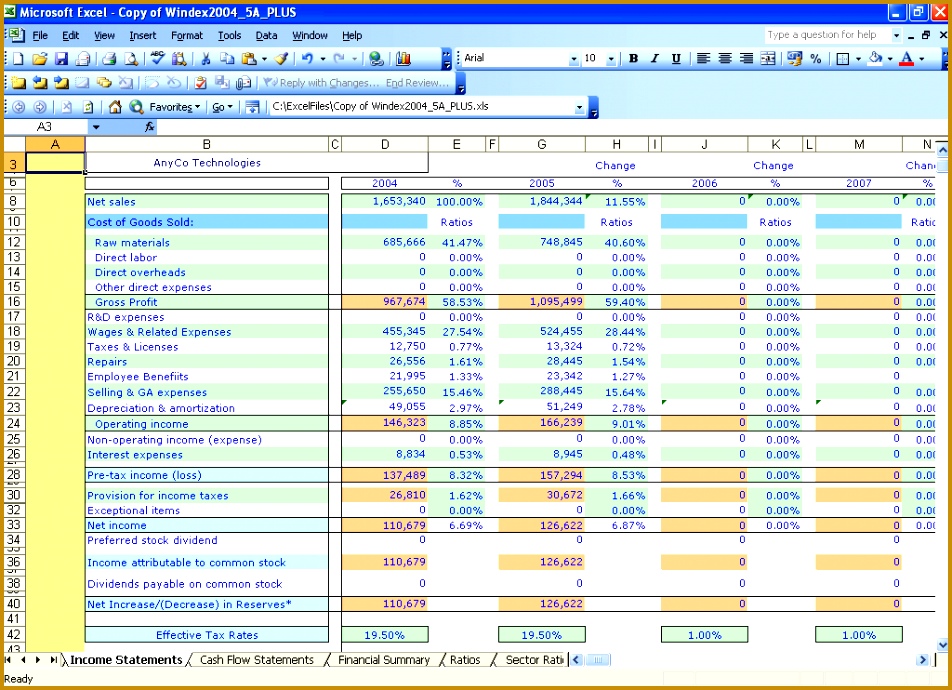Toggle left text alignment
The width and height of the screenshot is (952, 690).
pos(703,58)
